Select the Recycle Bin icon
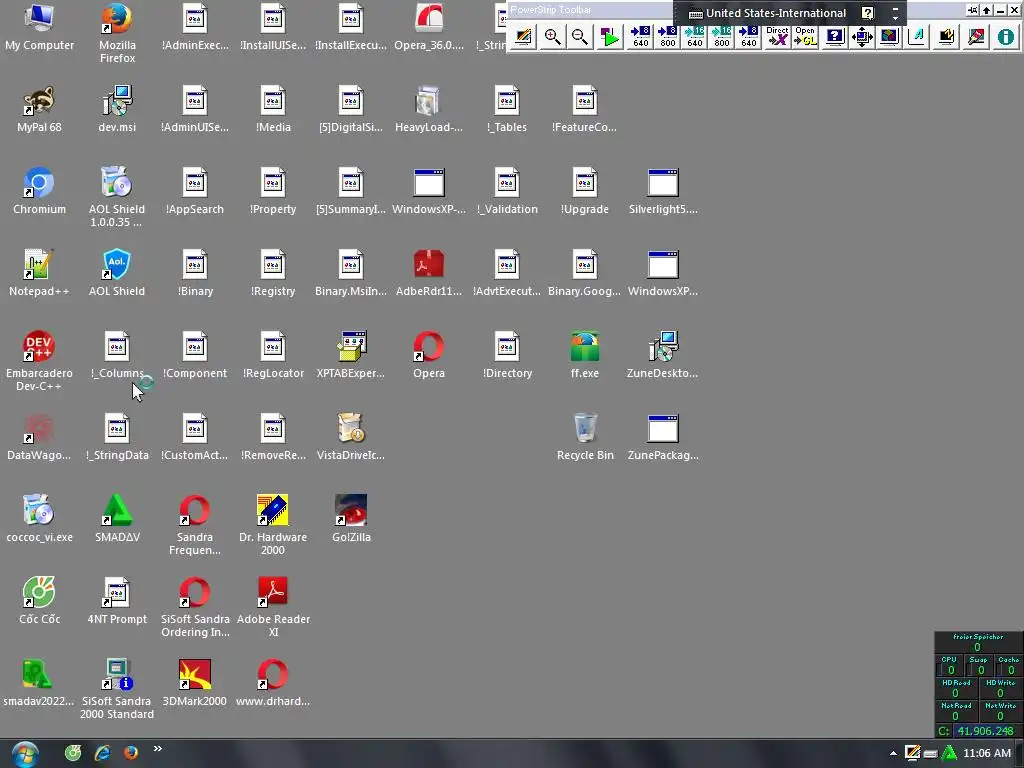The height and width of the screenshot is (768, 1024). [x=585, y=437]
